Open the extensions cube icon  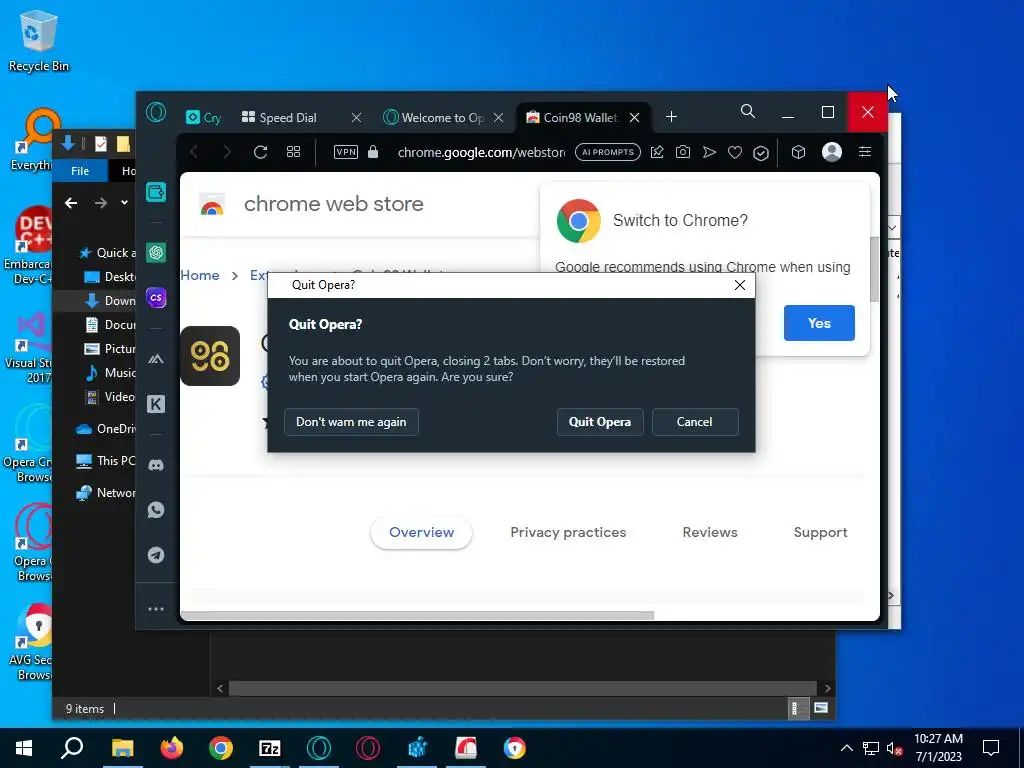click(798, 152)
